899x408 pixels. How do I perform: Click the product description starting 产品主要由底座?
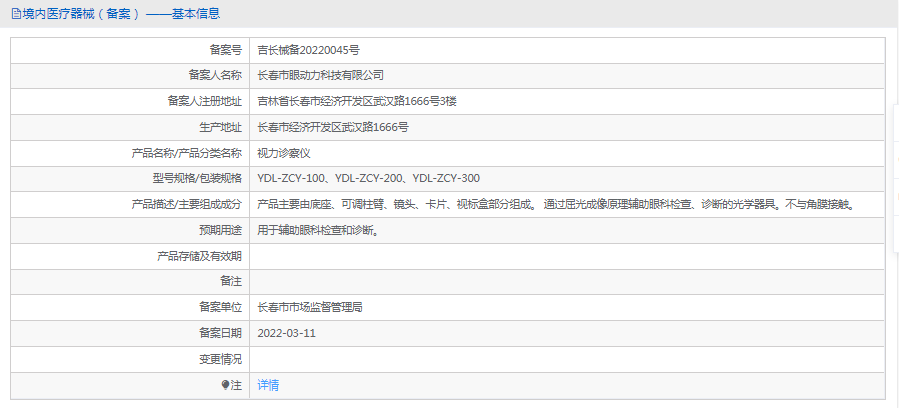557,205
